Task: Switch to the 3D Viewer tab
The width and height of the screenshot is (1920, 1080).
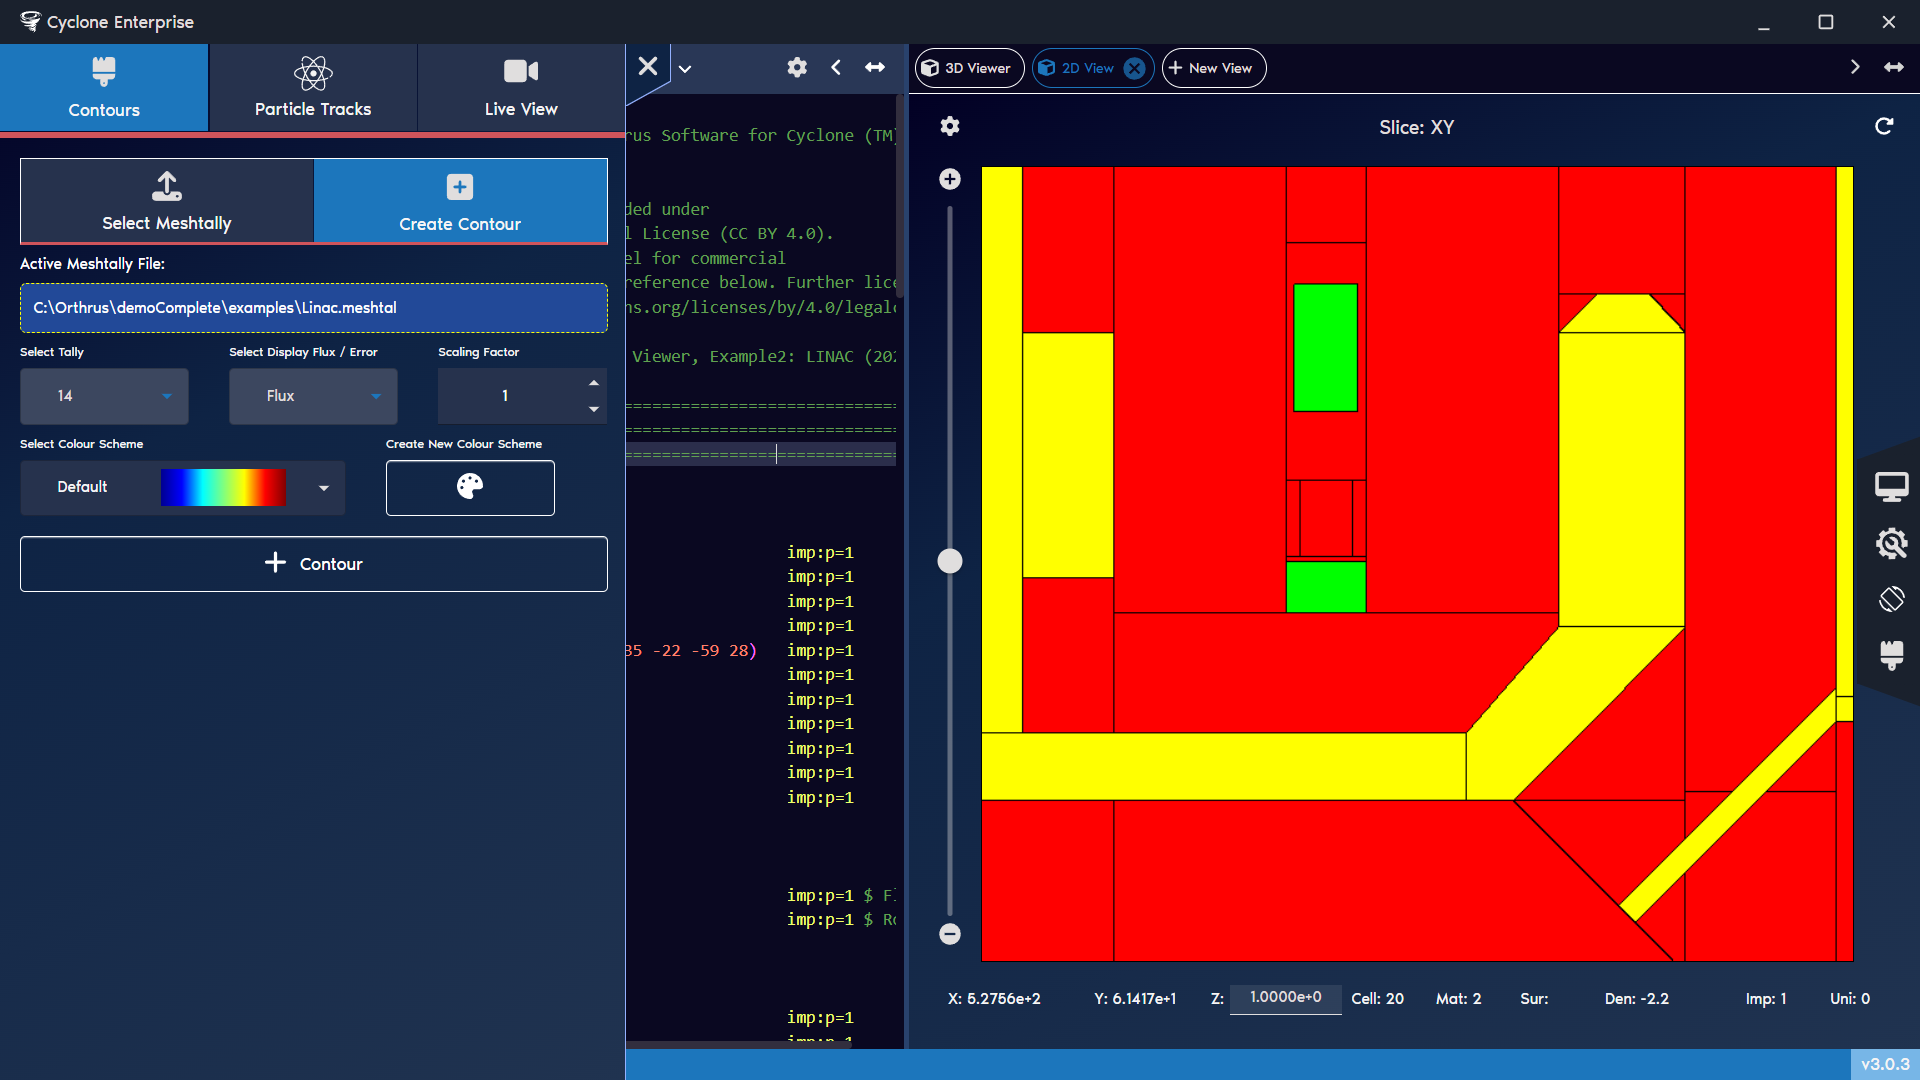Action: pos(968,68)
